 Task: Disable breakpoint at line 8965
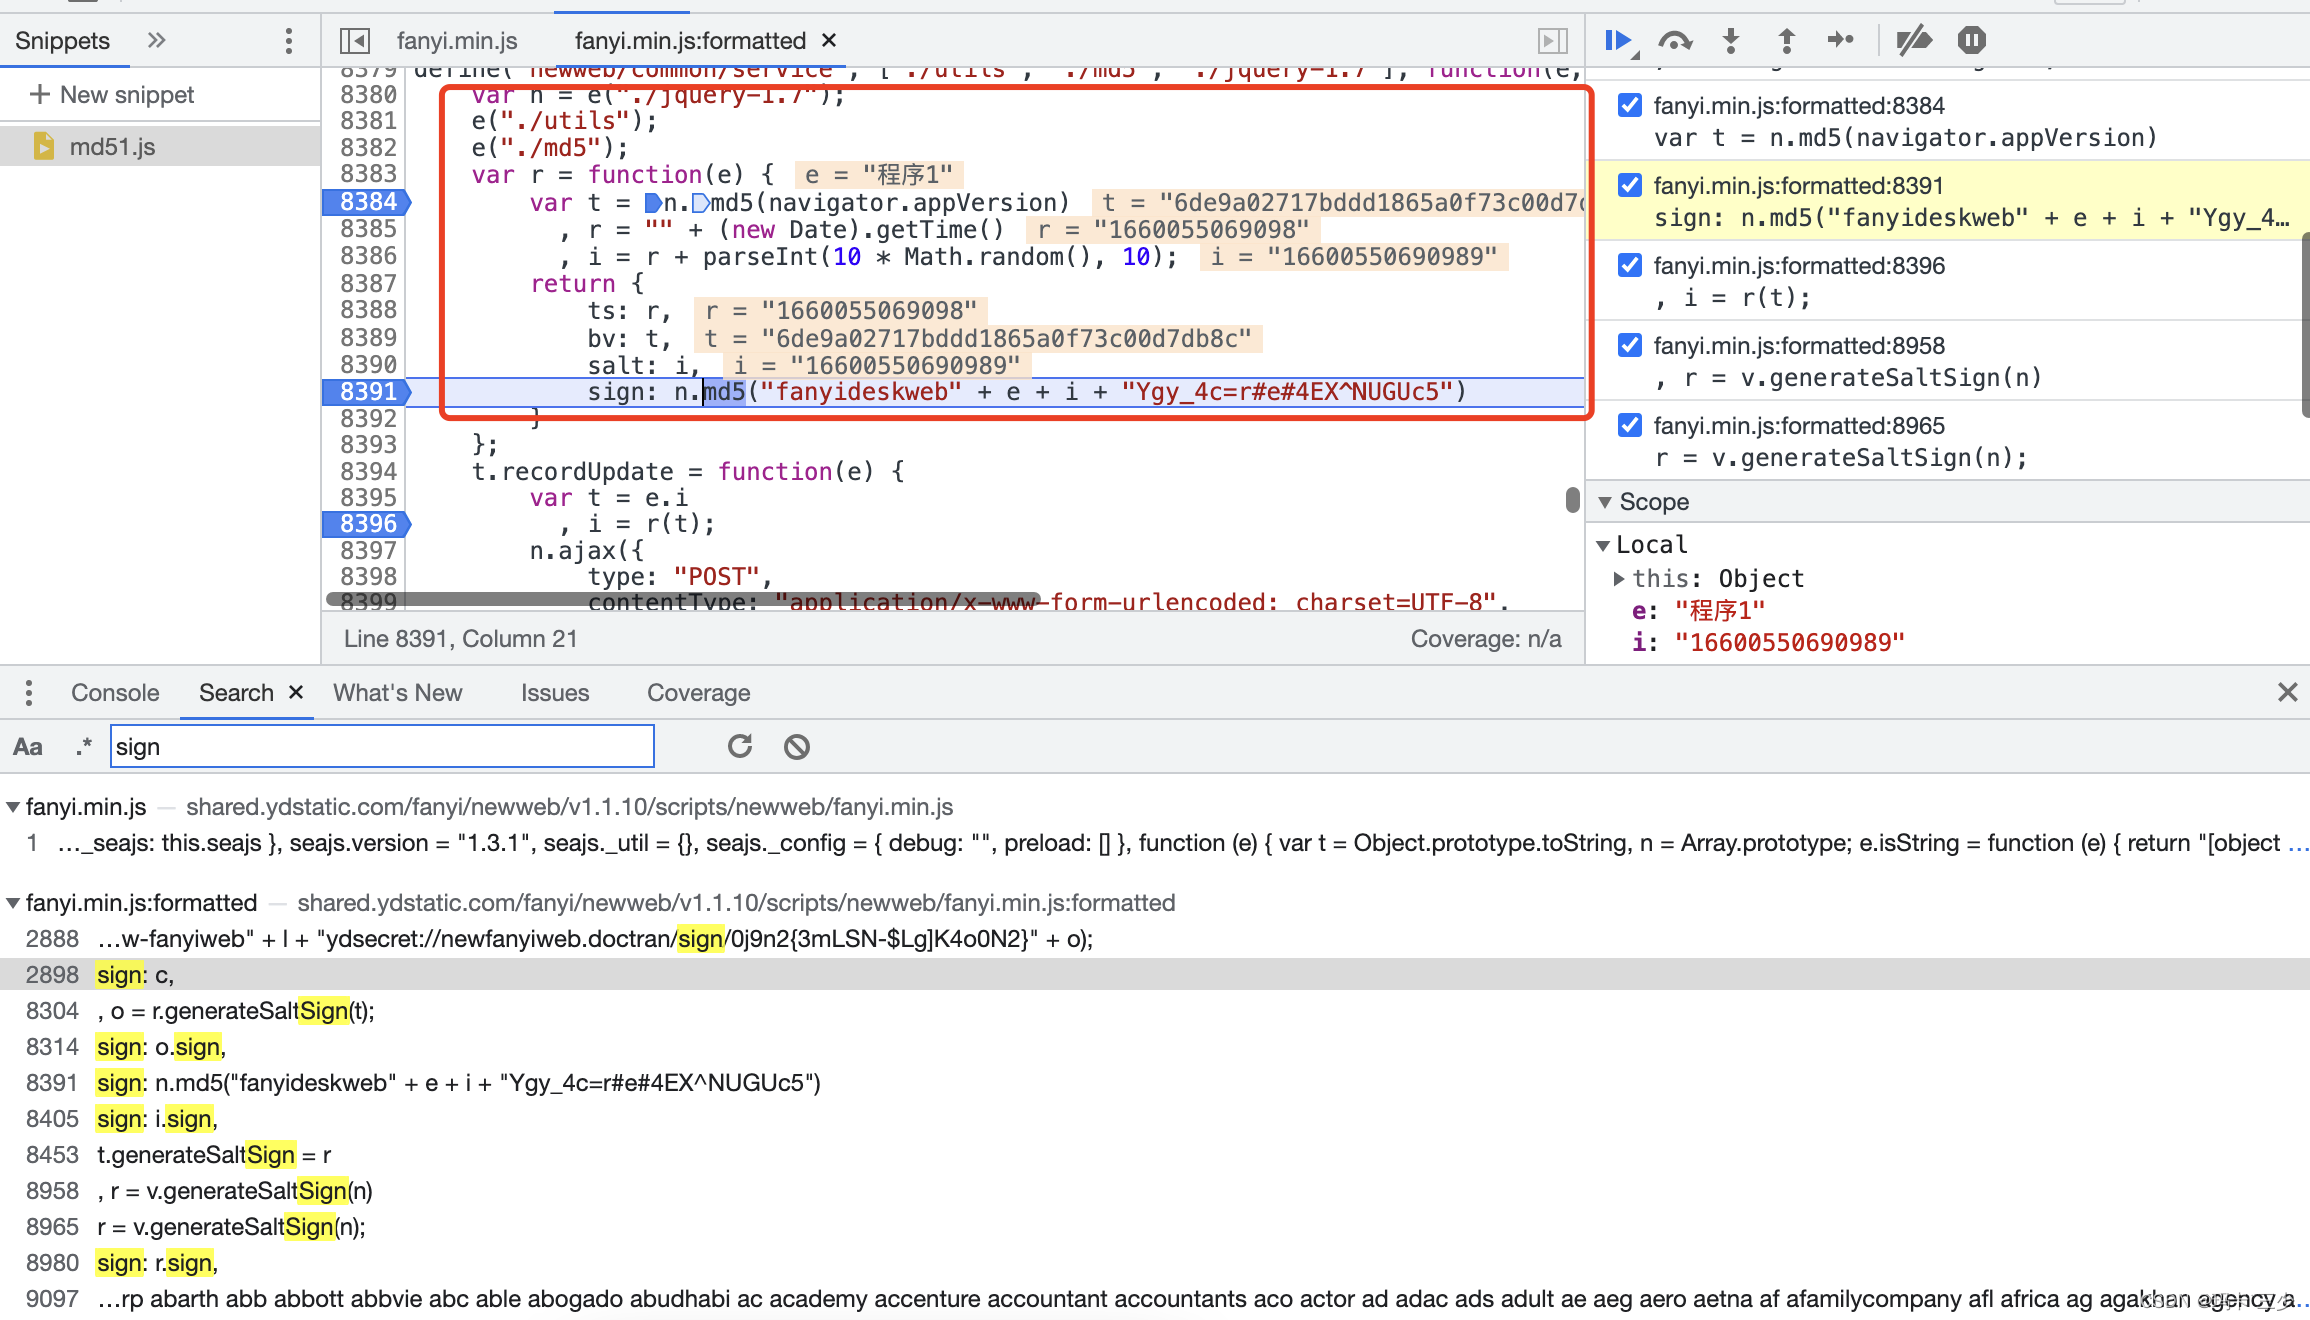click(1630, 425)
